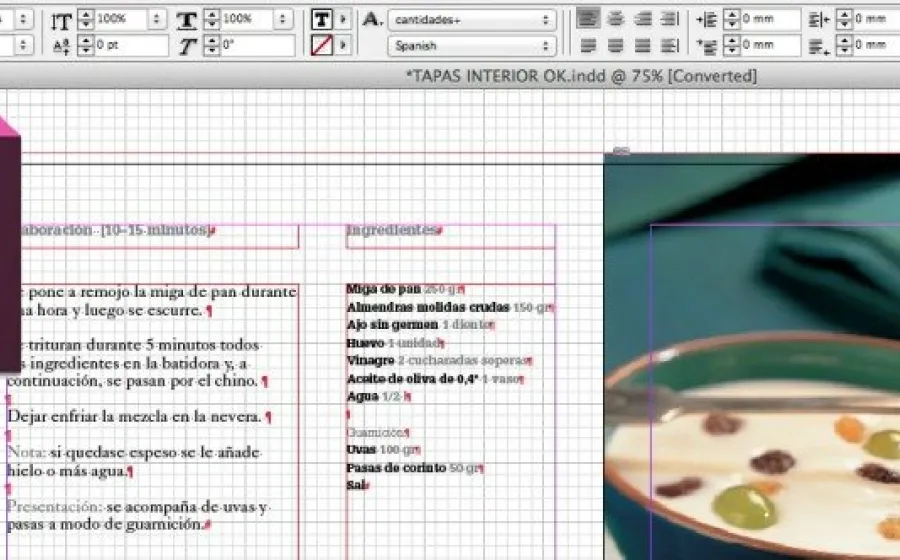Click into the right indent 0 mm field

(x=876, y=20)
